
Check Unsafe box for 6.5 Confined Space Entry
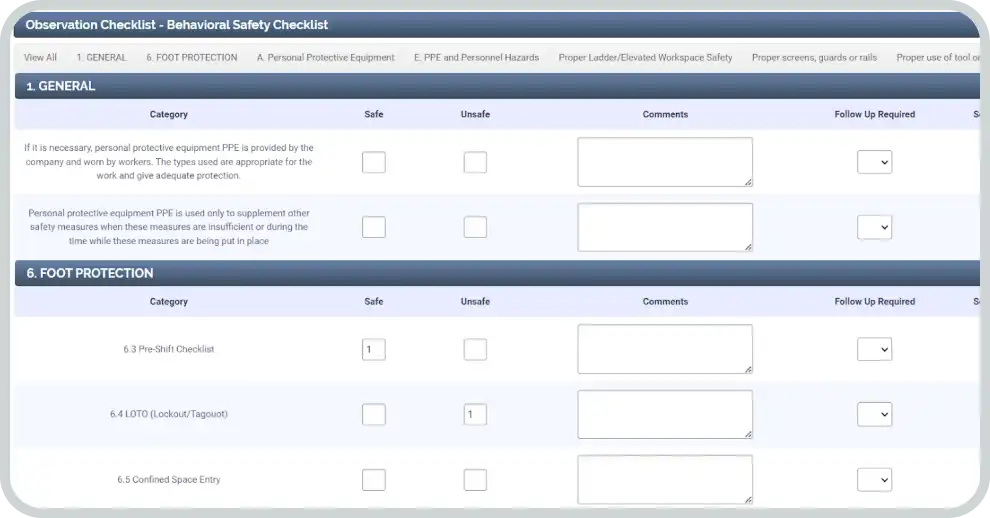(475, 480)
